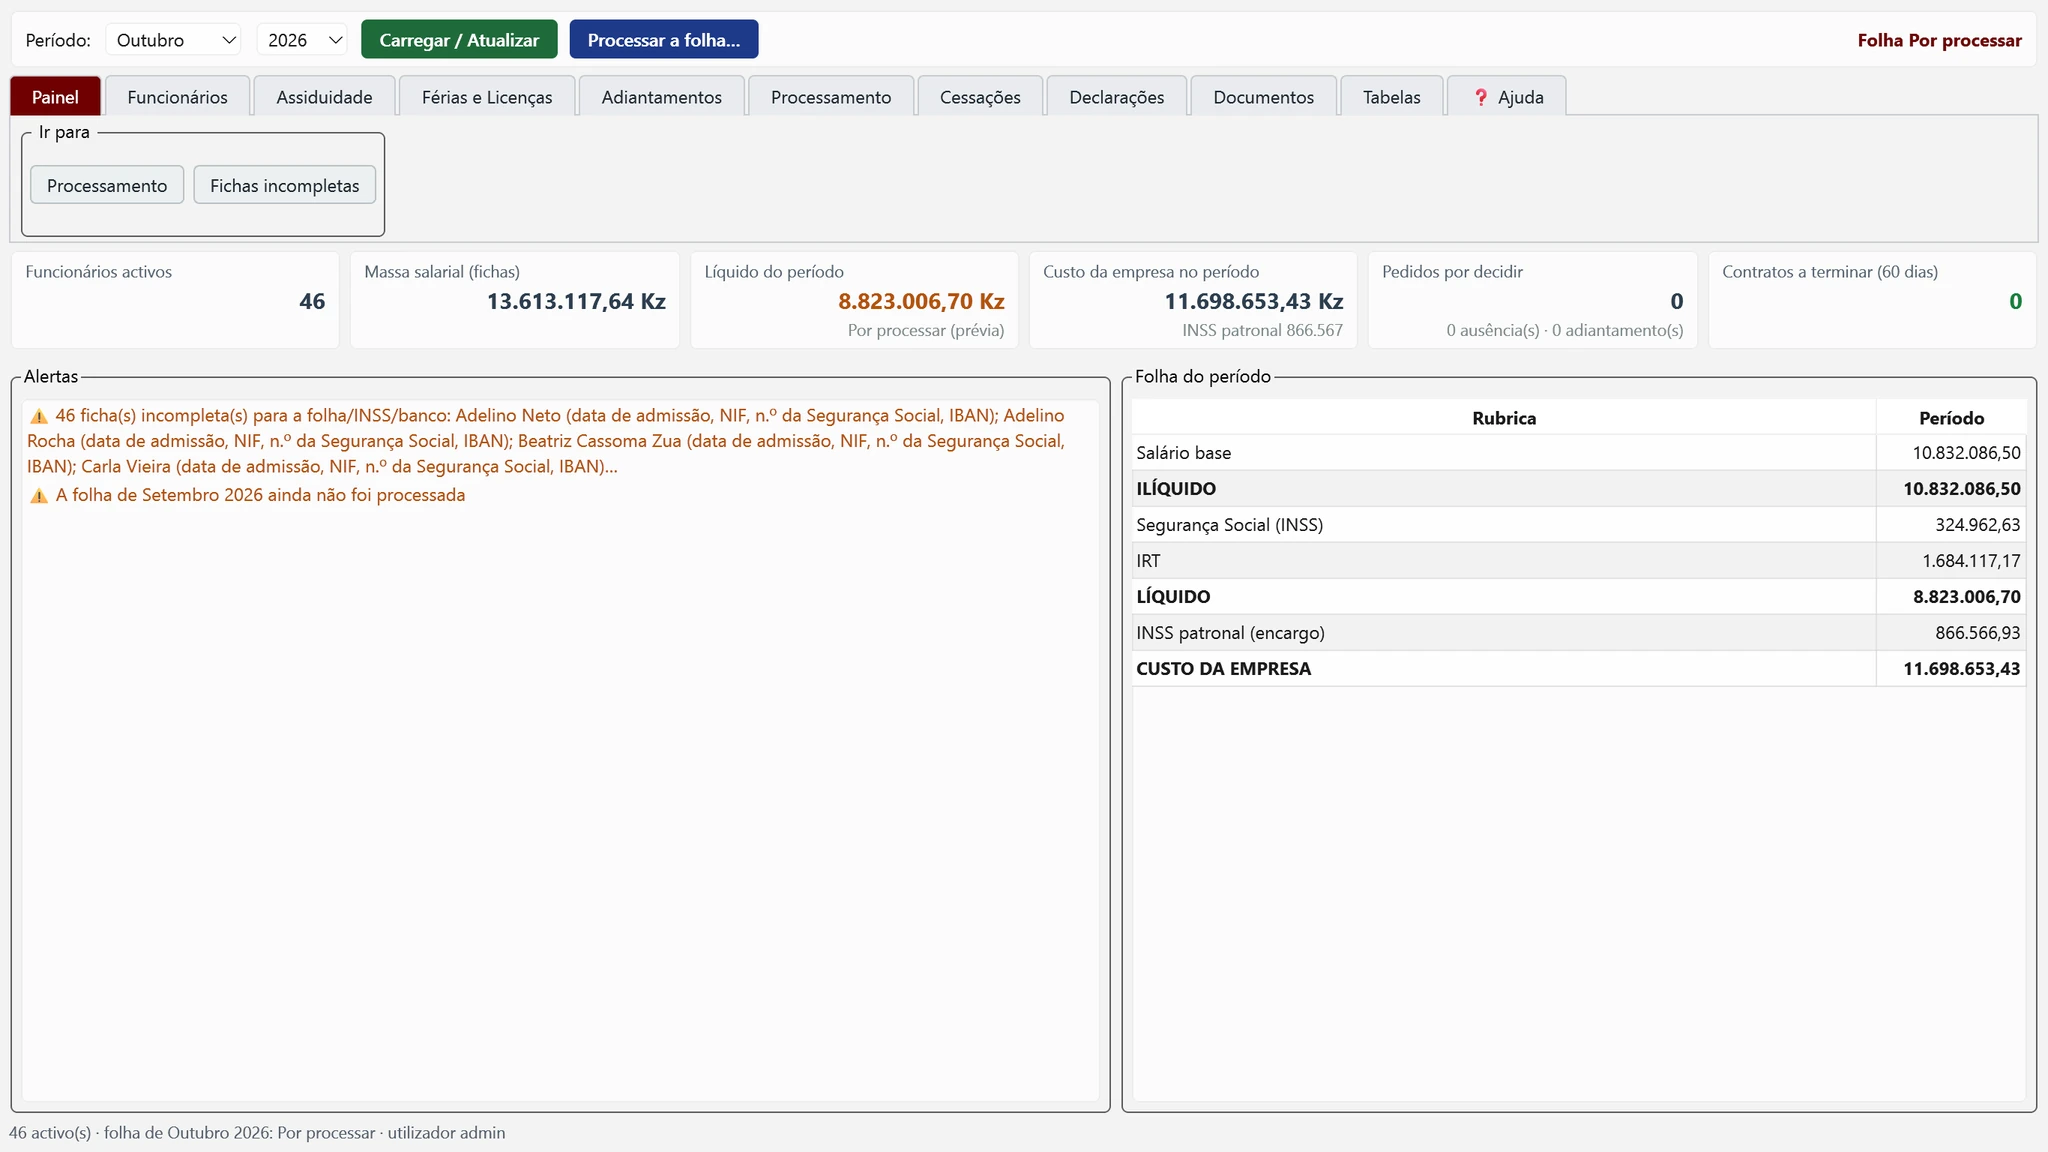Screen dimensions: 2048x1152
Task: Open the Assiduidade tab
Action: (x=324, y=97)
